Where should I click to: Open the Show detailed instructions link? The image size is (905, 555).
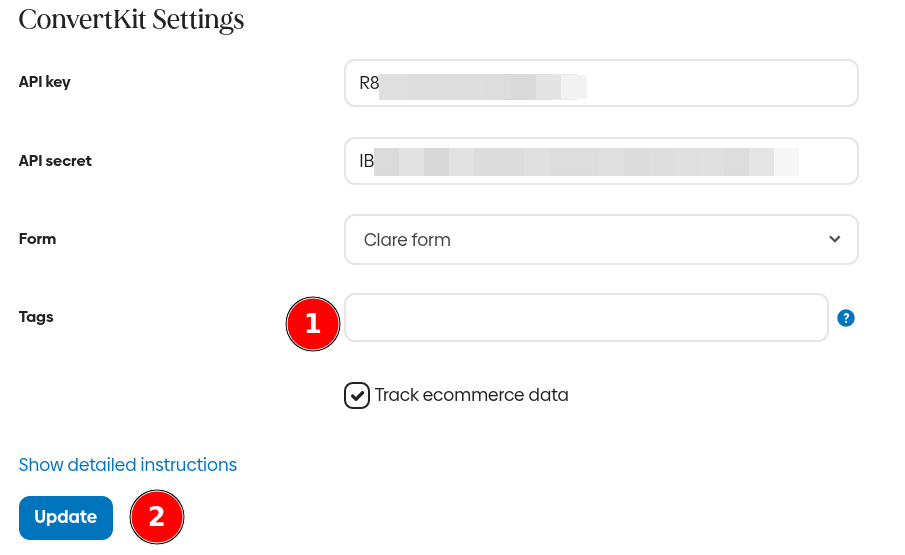(128, 465)
